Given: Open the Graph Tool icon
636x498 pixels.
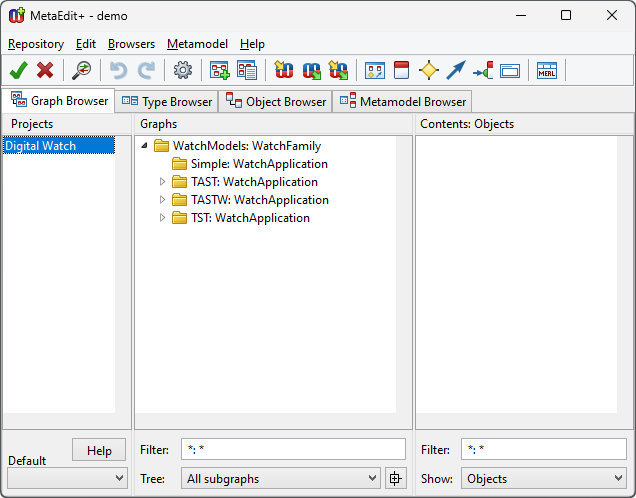Looking at the screenshot, I should pyautogui.click(x=375, y=70).
